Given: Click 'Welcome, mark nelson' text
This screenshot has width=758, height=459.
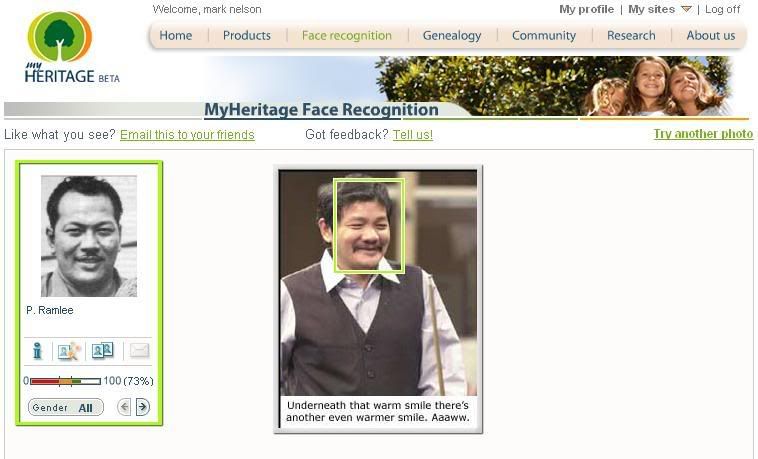Looking at the screenshot, I should [x=207, y=9].
